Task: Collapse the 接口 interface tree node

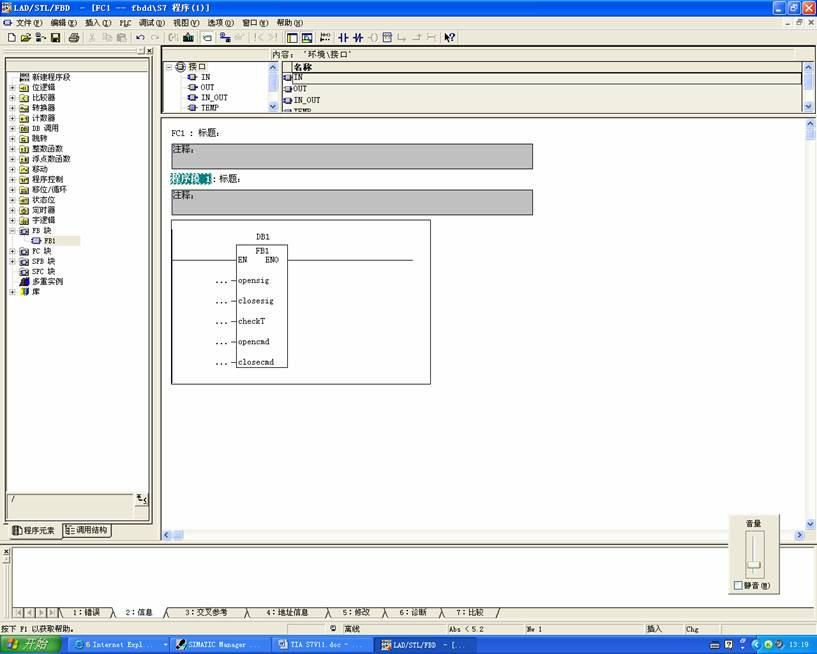Action: (x=169, y=67)
